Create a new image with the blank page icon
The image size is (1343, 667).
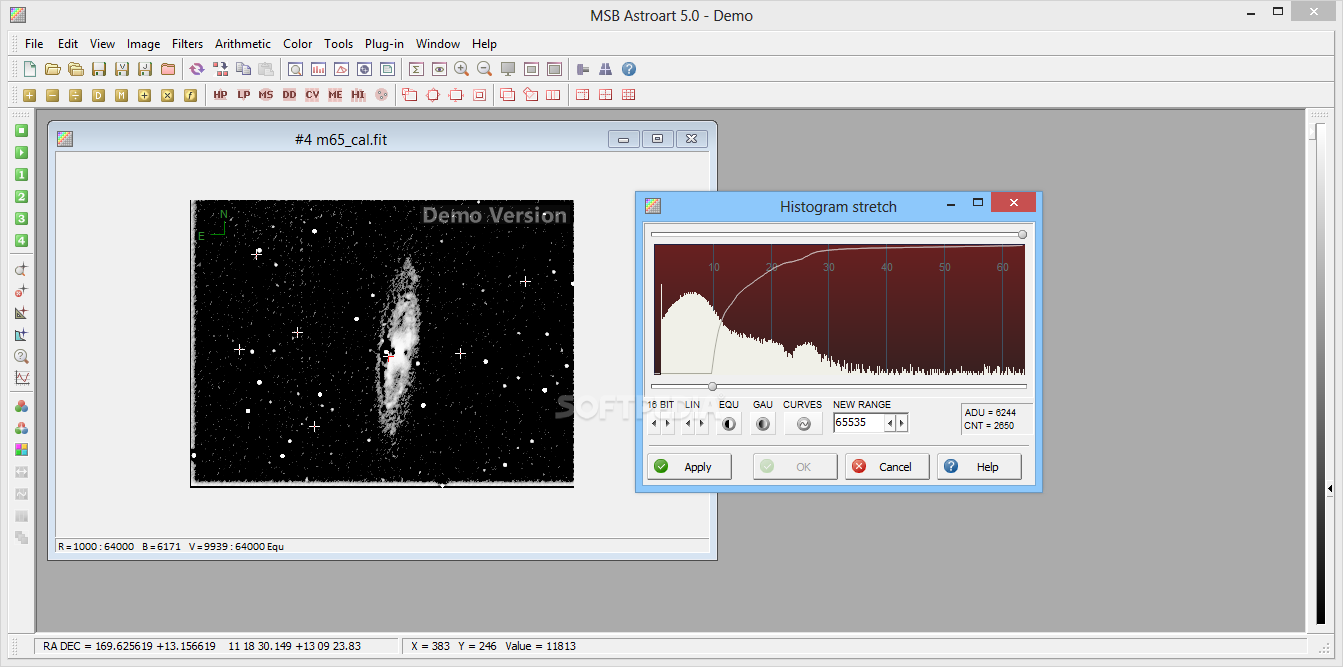[30, 69]
